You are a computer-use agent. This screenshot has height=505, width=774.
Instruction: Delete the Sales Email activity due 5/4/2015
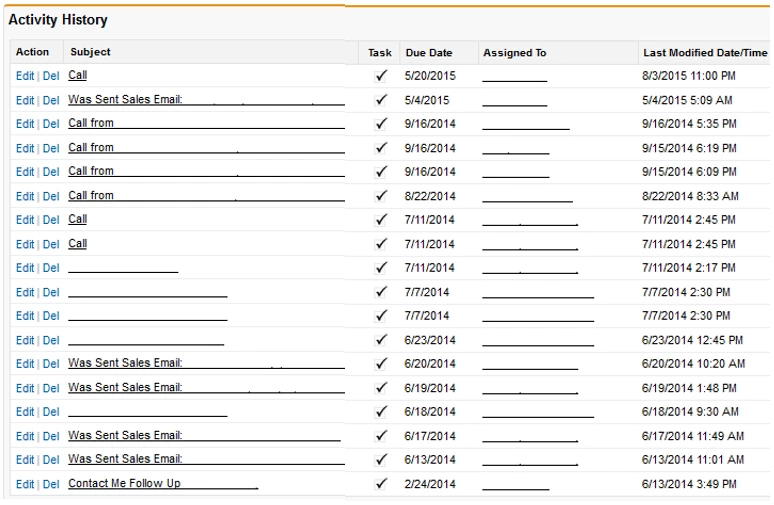click(x=51, y=100)
